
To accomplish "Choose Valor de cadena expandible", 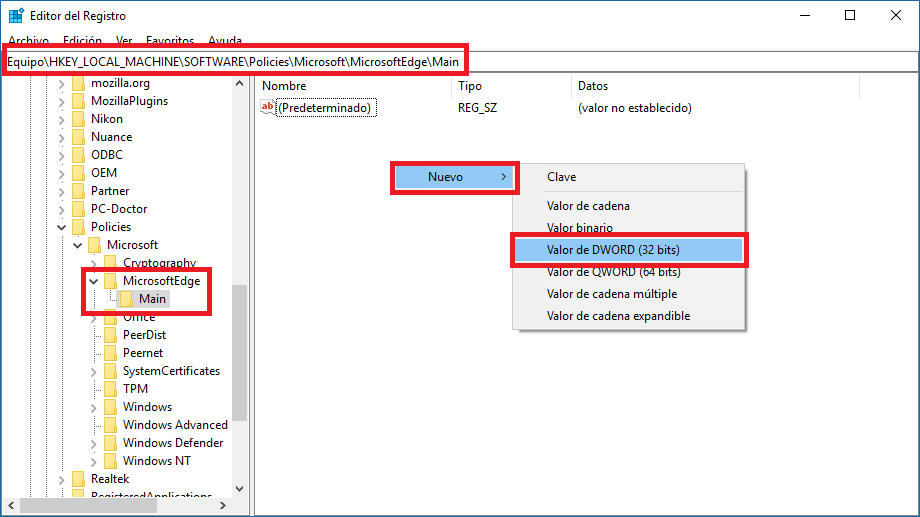I will (628, 316).
